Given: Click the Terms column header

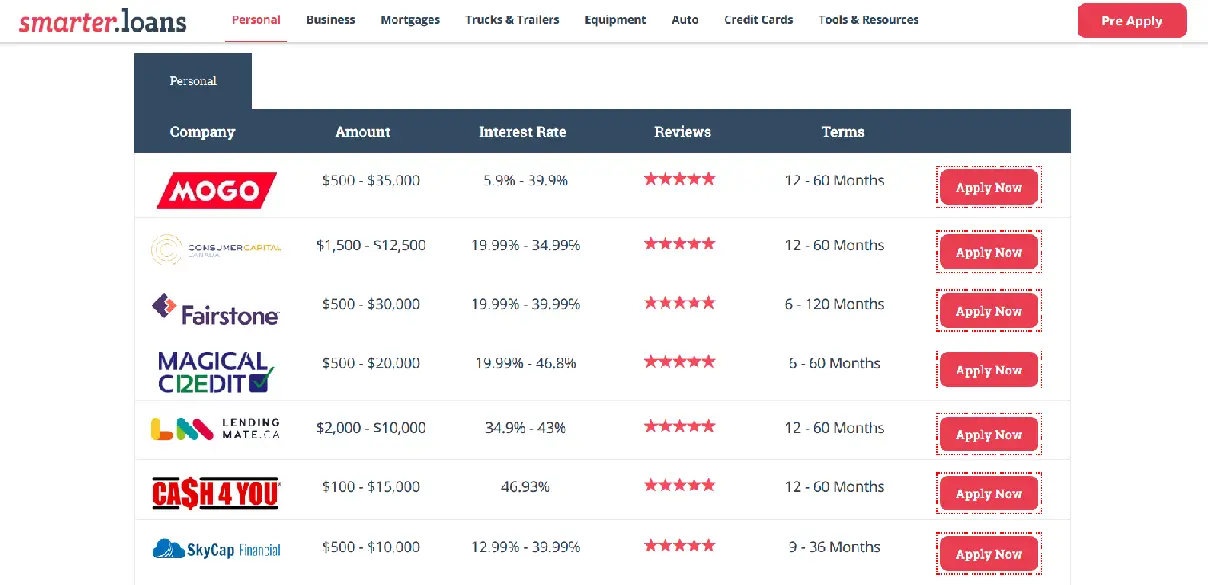Looking at the screenshot, I should (x=843, y=132).
